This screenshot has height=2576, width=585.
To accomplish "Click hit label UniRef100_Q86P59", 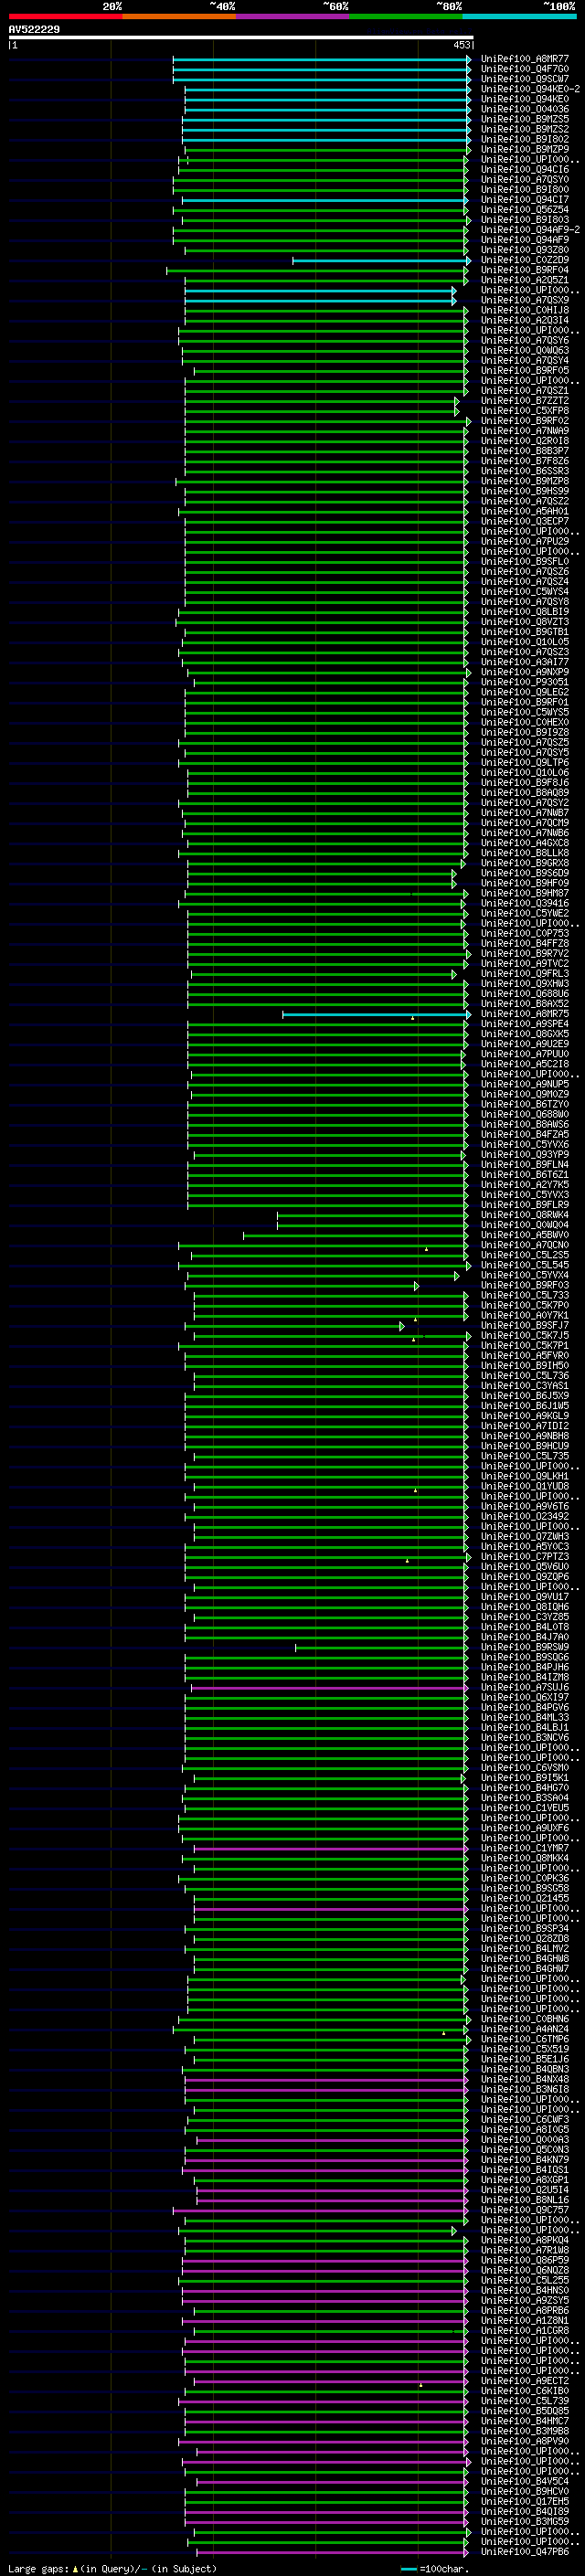I will coord(525,2261).
